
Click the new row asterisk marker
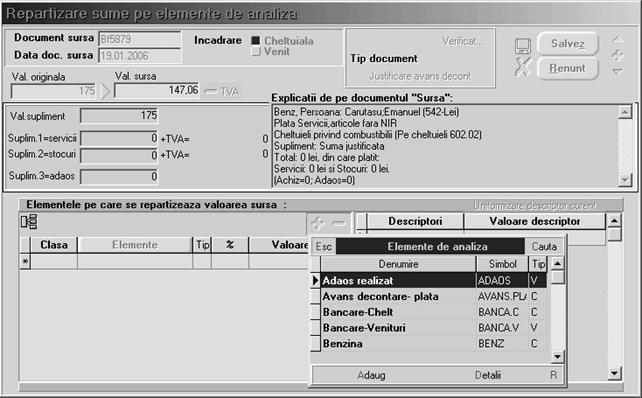coord(25,261)
